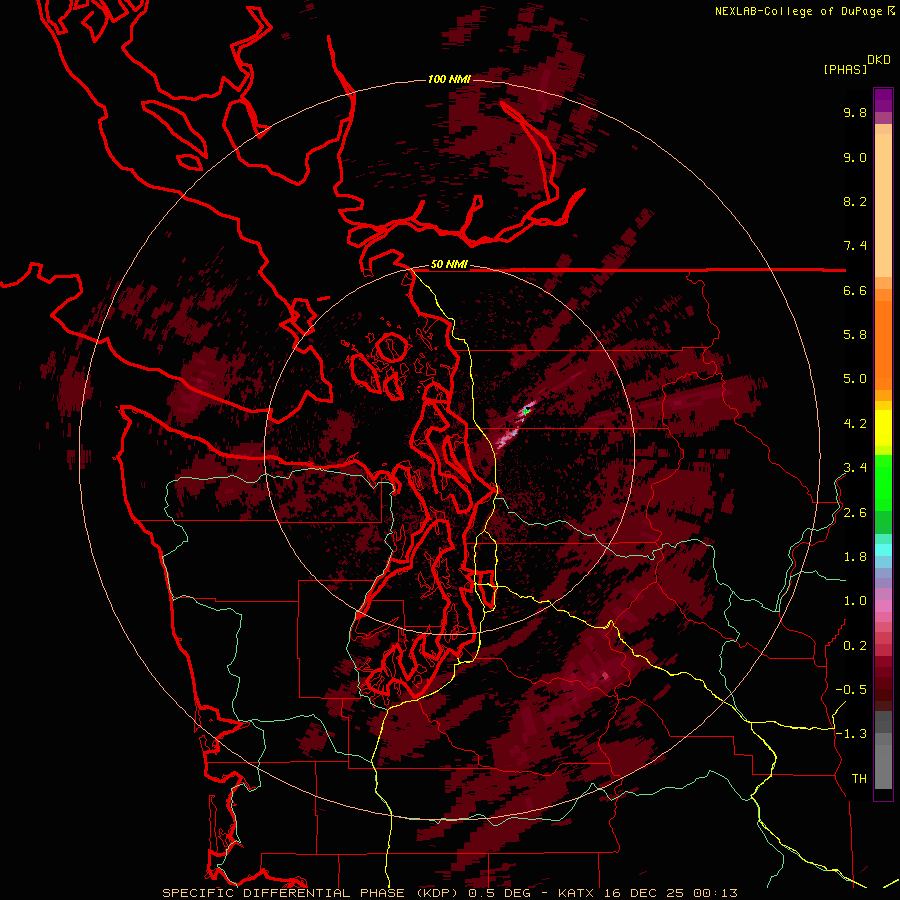This screenshot has width=900, height=900.
Task: Click the 5.0 value on color scale
Action: click(855, 379)
